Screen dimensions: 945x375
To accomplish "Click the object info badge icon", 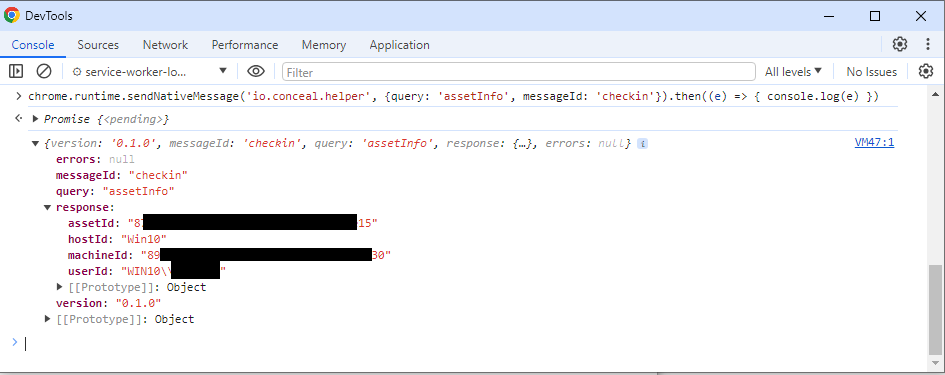I will pos(642,144).
